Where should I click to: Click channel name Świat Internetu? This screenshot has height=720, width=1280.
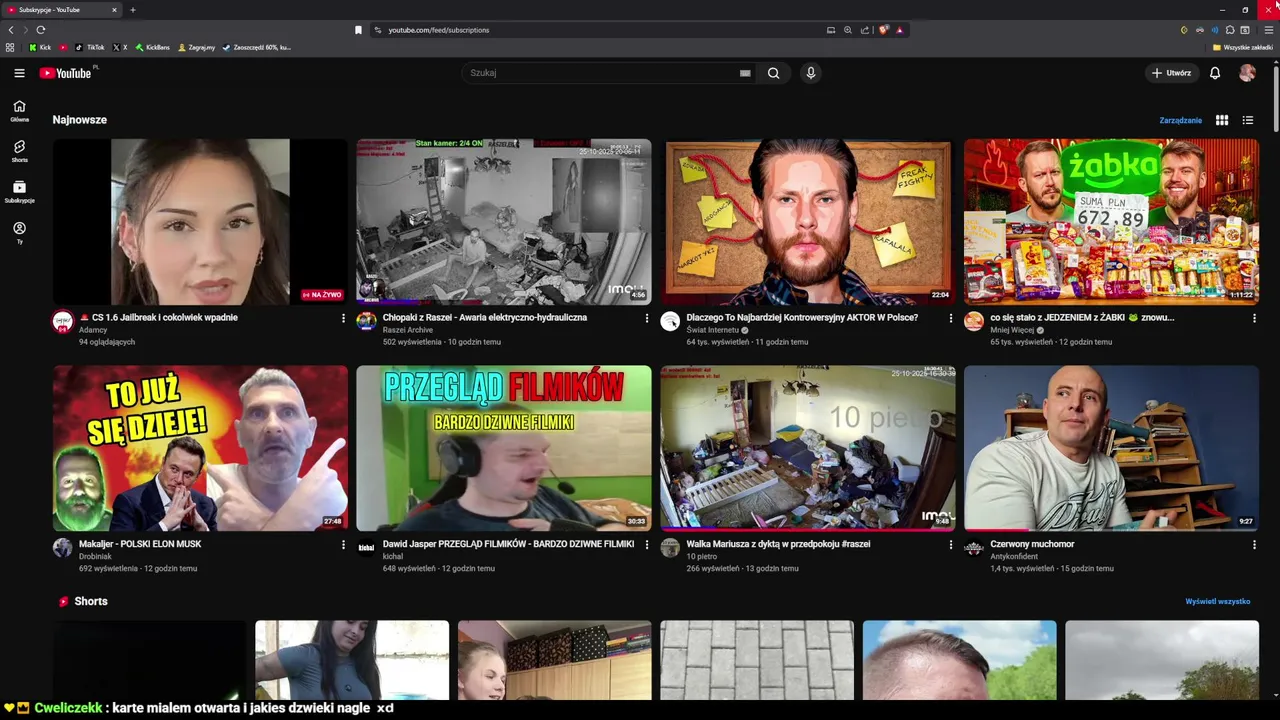coord(713,330)
